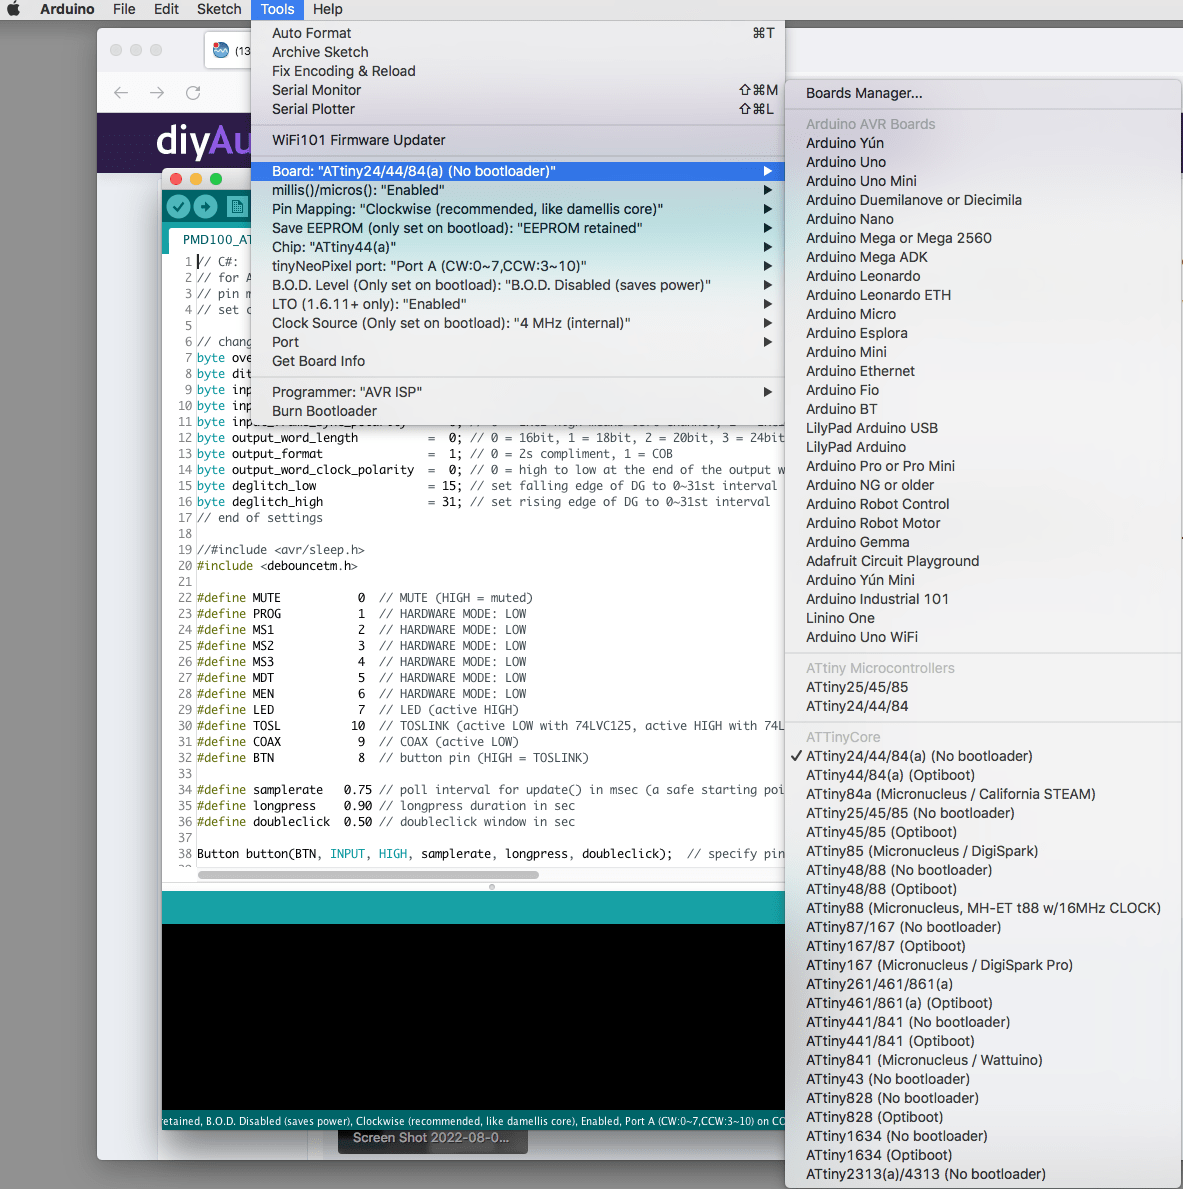Open the Serial Monitor
The height and width of the screenshot is (1189, 1183).
518,90
